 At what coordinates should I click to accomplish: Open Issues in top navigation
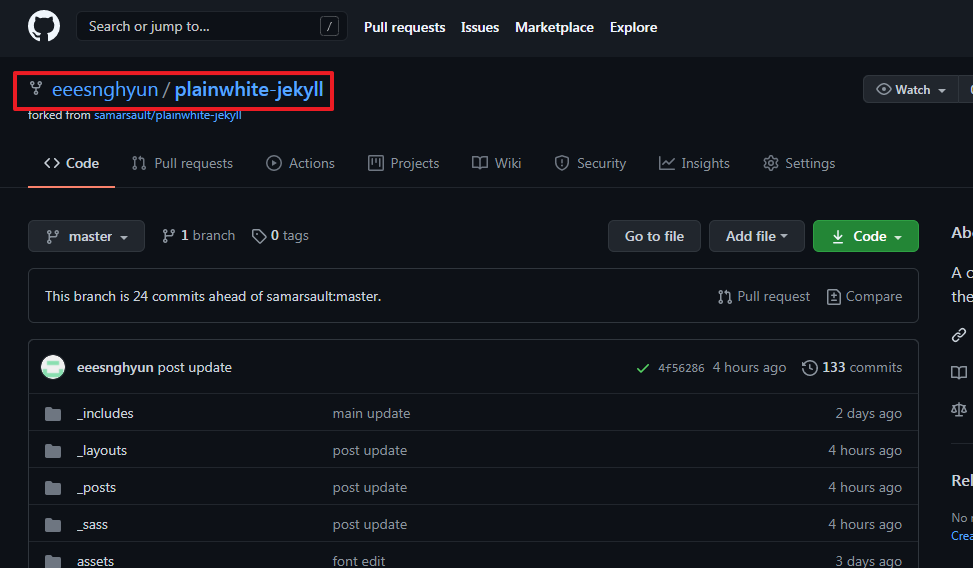click(480, 27)
